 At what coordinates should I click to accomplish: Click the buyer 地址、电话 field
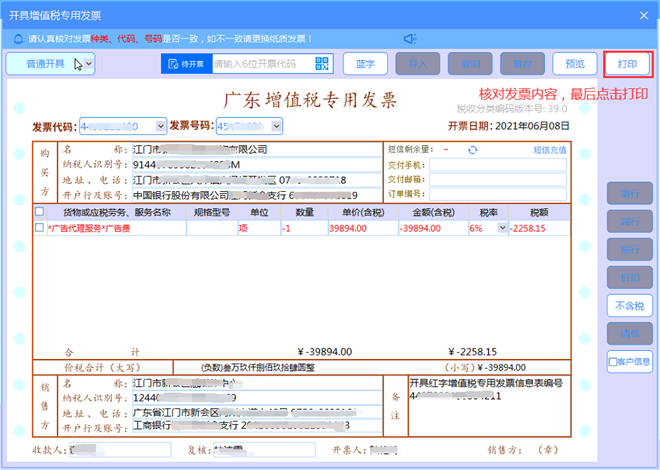coord(257,180)
